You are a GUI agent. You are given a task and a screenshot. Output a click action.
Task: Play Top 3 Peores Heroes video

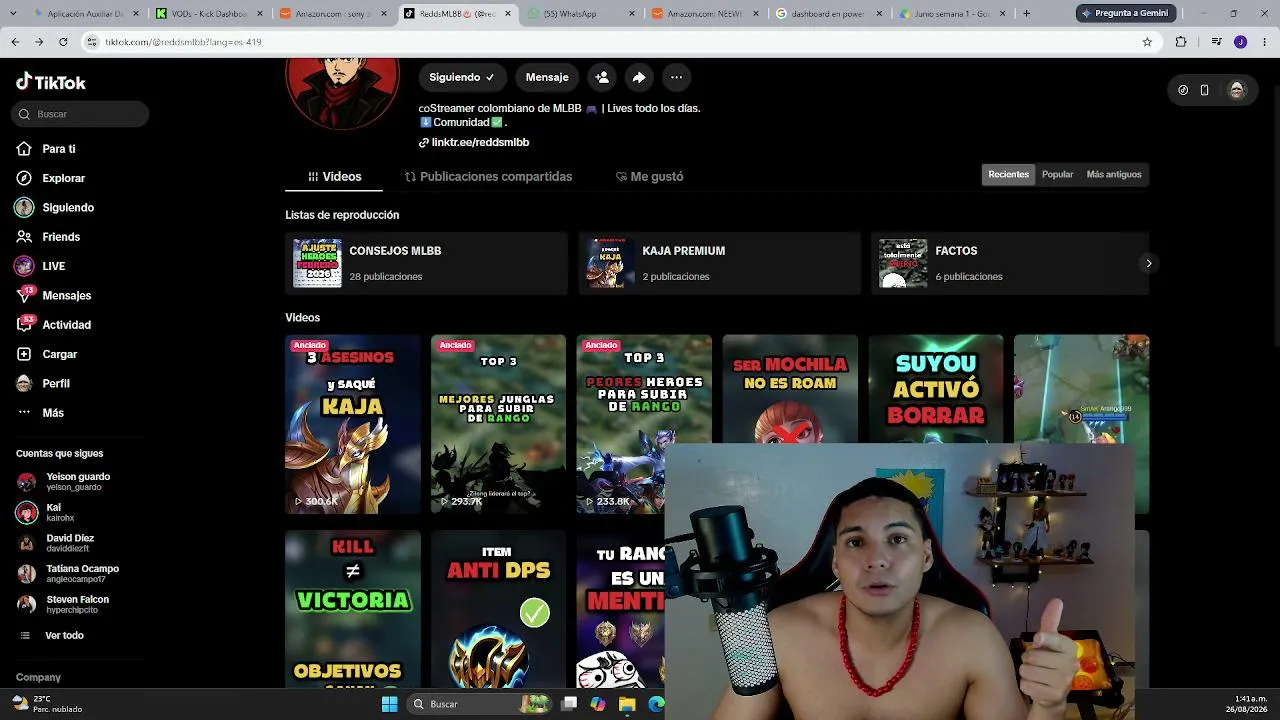point(644,424)
